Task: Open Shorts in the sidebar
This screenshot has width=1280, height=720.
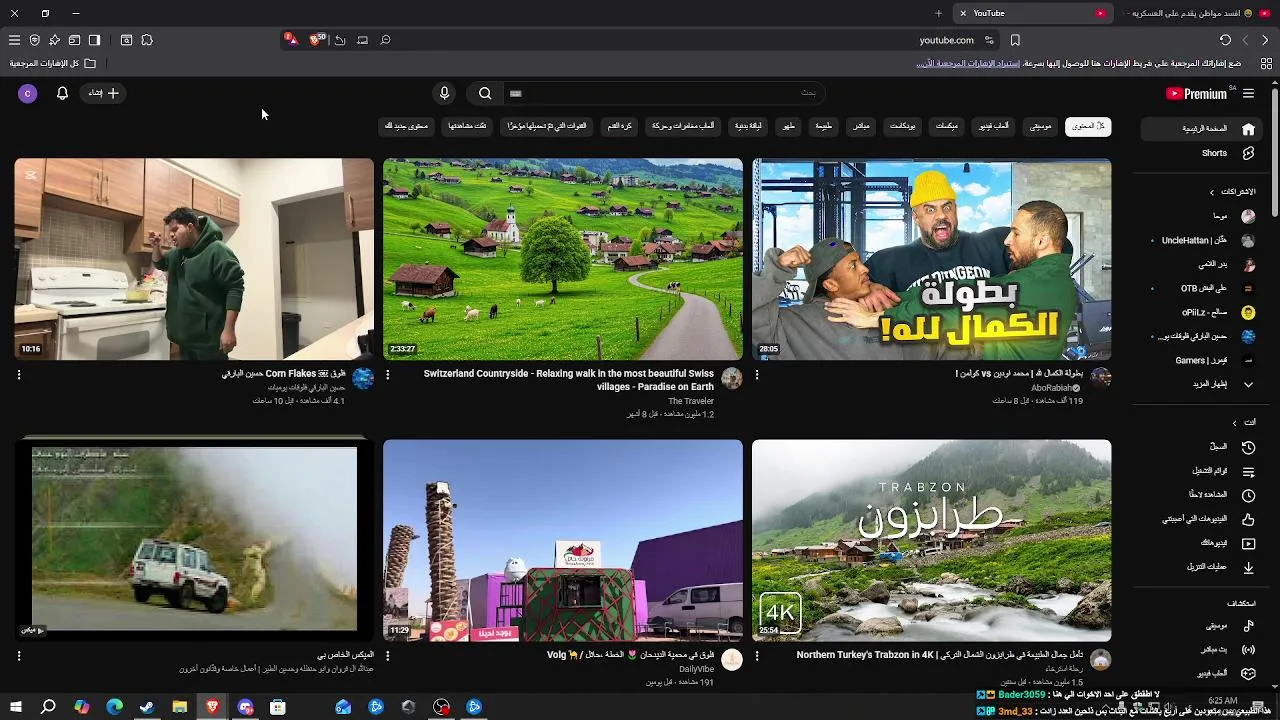Action: (x=1202, y=153)
